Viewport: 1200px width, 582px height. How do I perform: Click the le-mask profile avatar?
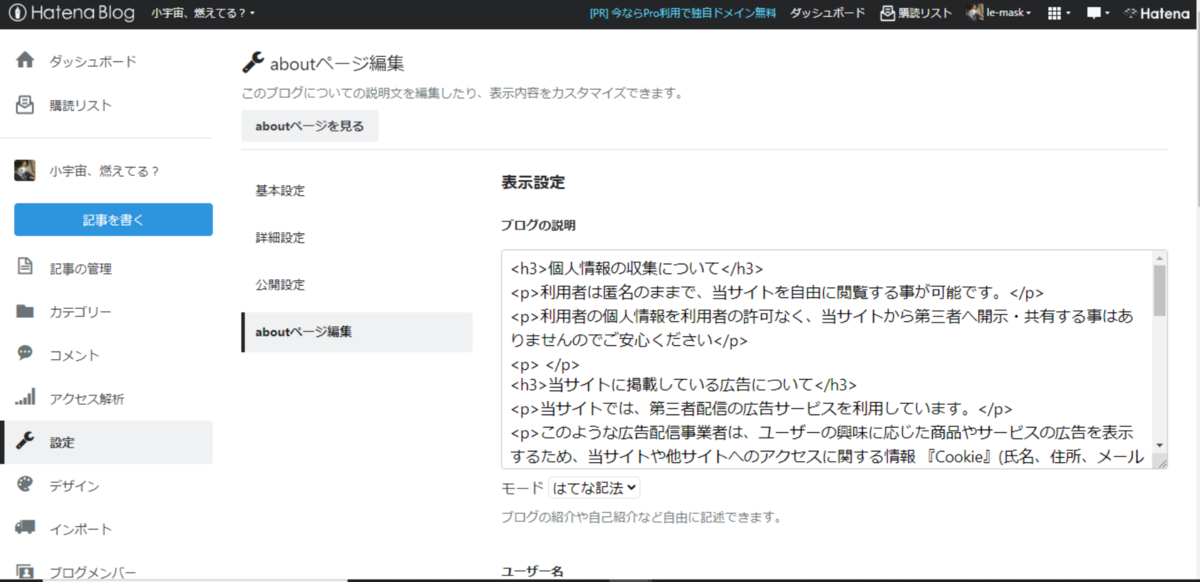[x=975, y=13]
